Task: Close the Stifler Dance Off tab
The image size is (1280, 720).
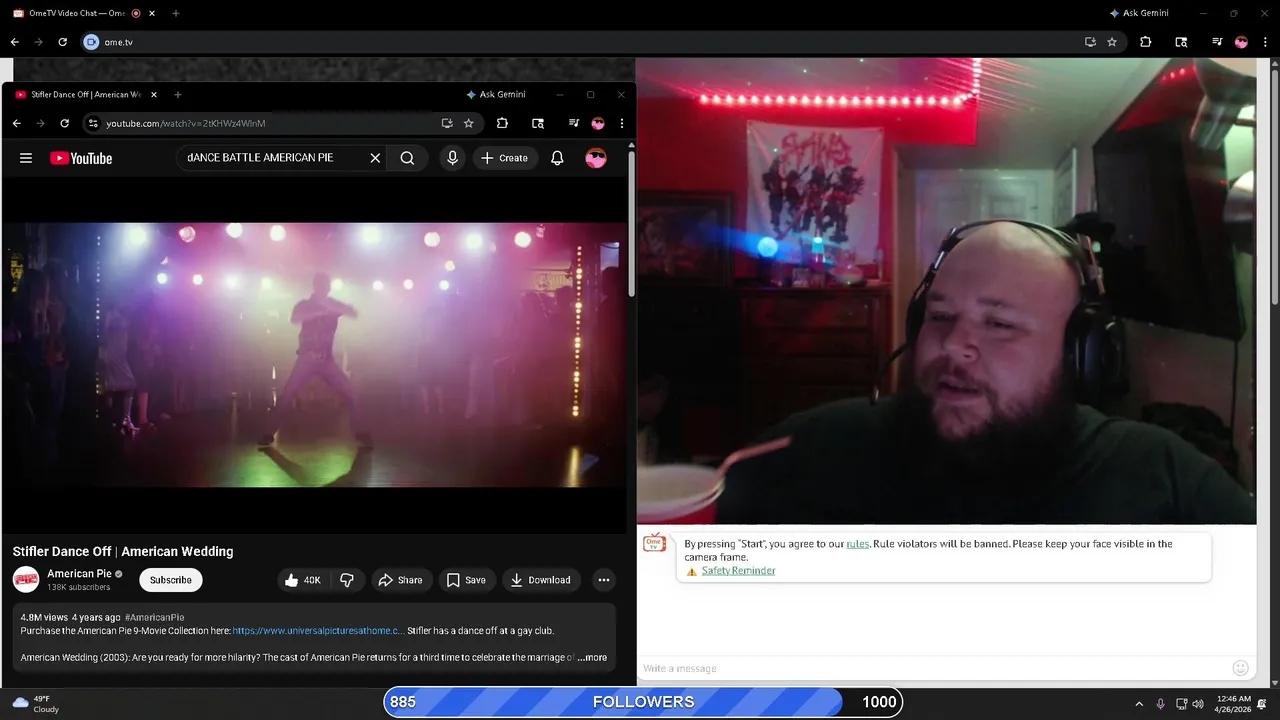Action: tap(153, 95)
